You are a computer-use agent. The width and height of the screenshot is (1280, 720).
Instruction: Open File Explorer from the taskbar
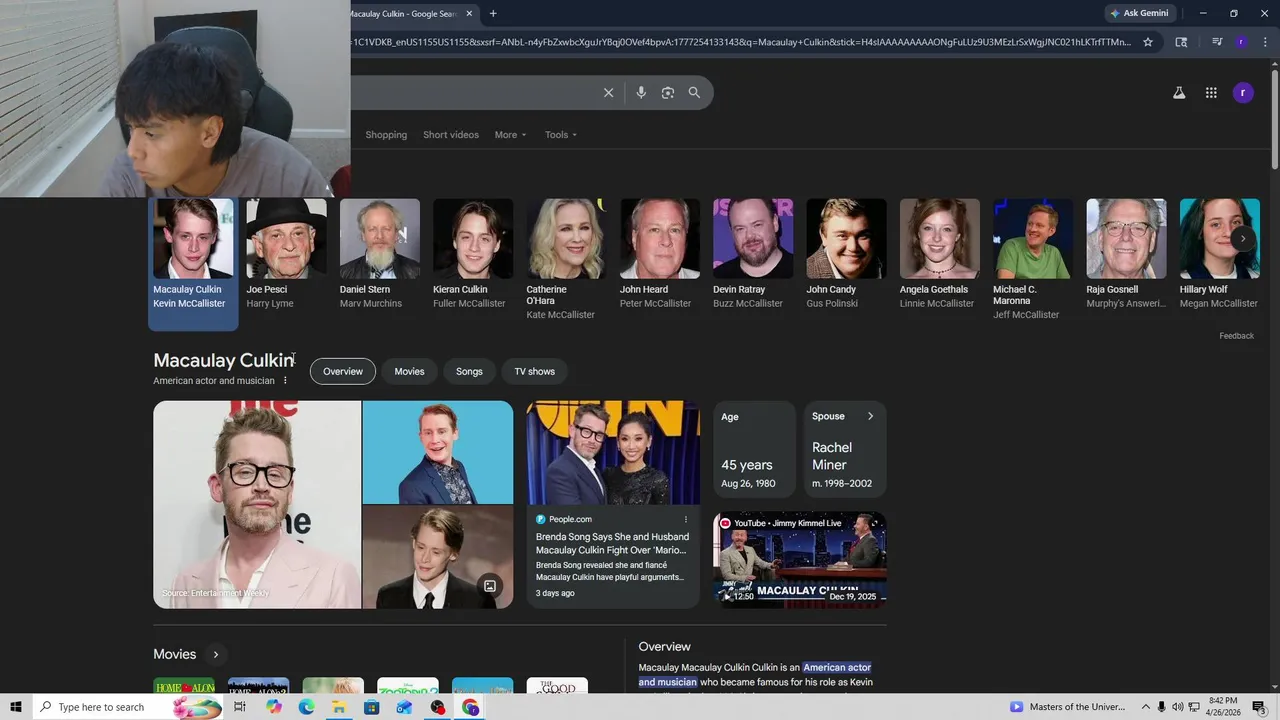pyautogui.click(x=339, y=707)
